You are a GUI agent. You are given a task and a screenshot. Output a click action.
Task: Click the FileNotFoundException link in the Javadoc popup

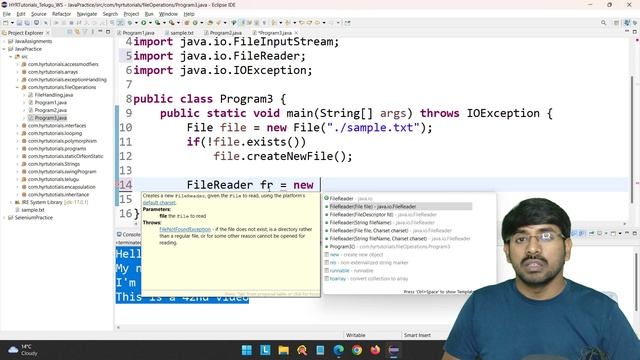point(185,229)
